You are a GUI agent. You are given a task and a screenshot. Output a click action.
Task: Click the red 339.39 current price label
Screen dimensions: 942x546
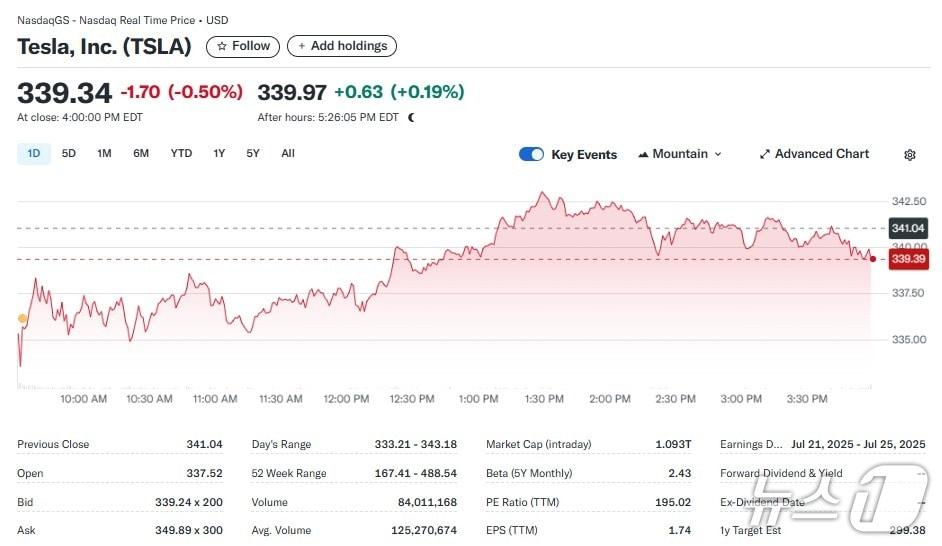coord(907,259)
